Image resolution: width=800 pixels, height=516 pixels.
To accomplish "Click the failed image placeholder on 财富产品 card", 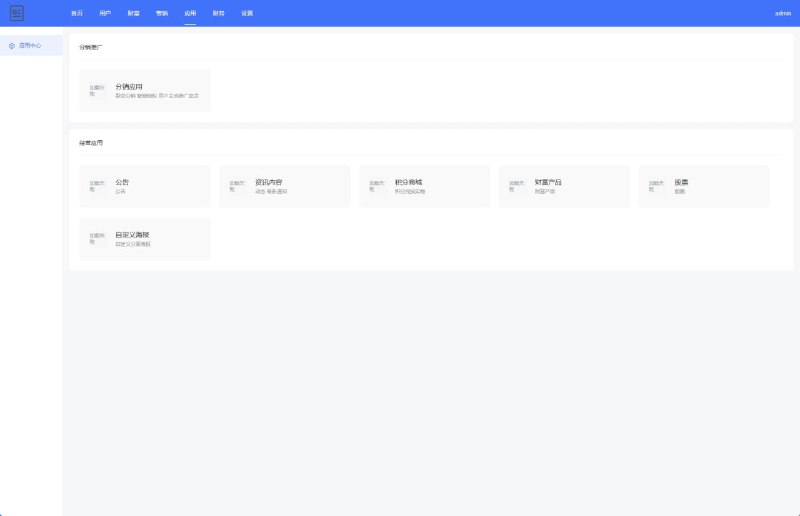I will pos(516,186).
